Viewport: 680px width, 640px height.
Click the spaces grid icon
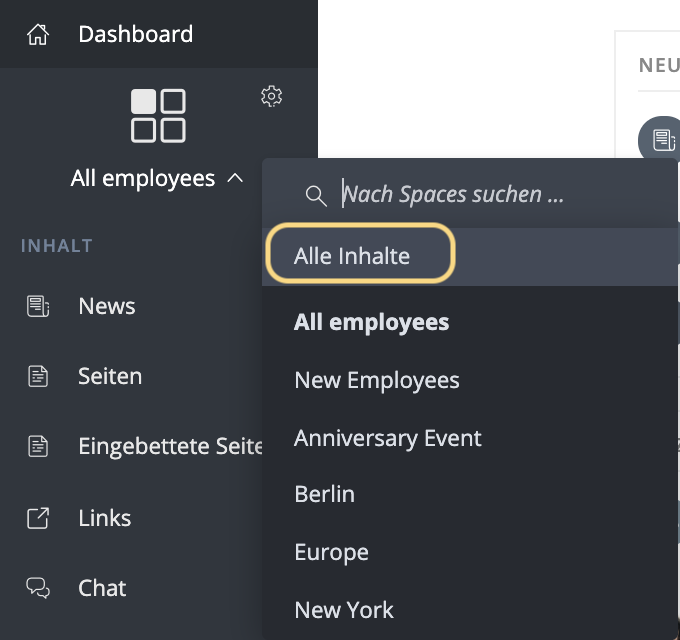[x=158, y=115]
